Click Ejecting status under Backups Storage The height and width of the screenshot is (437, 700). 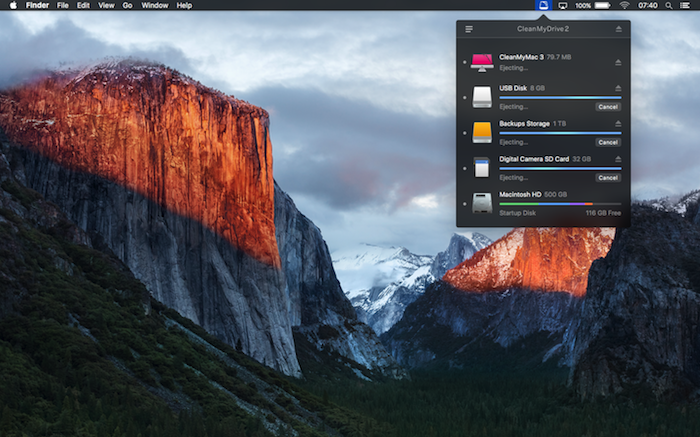513,142
